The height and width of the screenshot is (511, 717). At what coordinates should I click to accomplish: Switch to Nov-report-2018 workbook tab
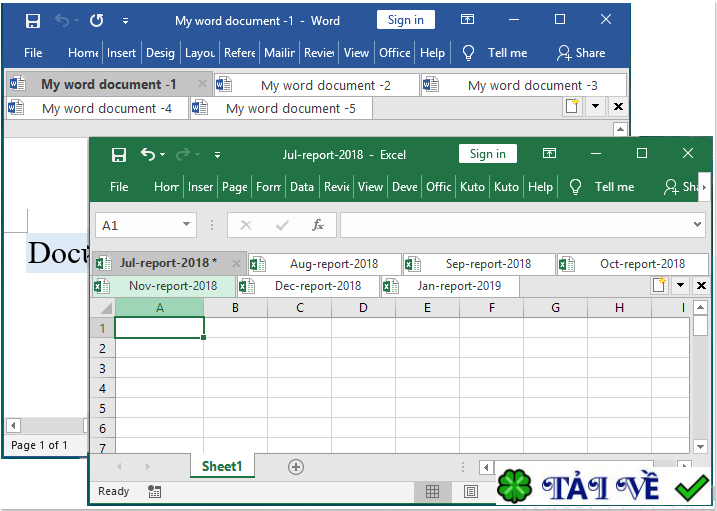coord(165,286)
